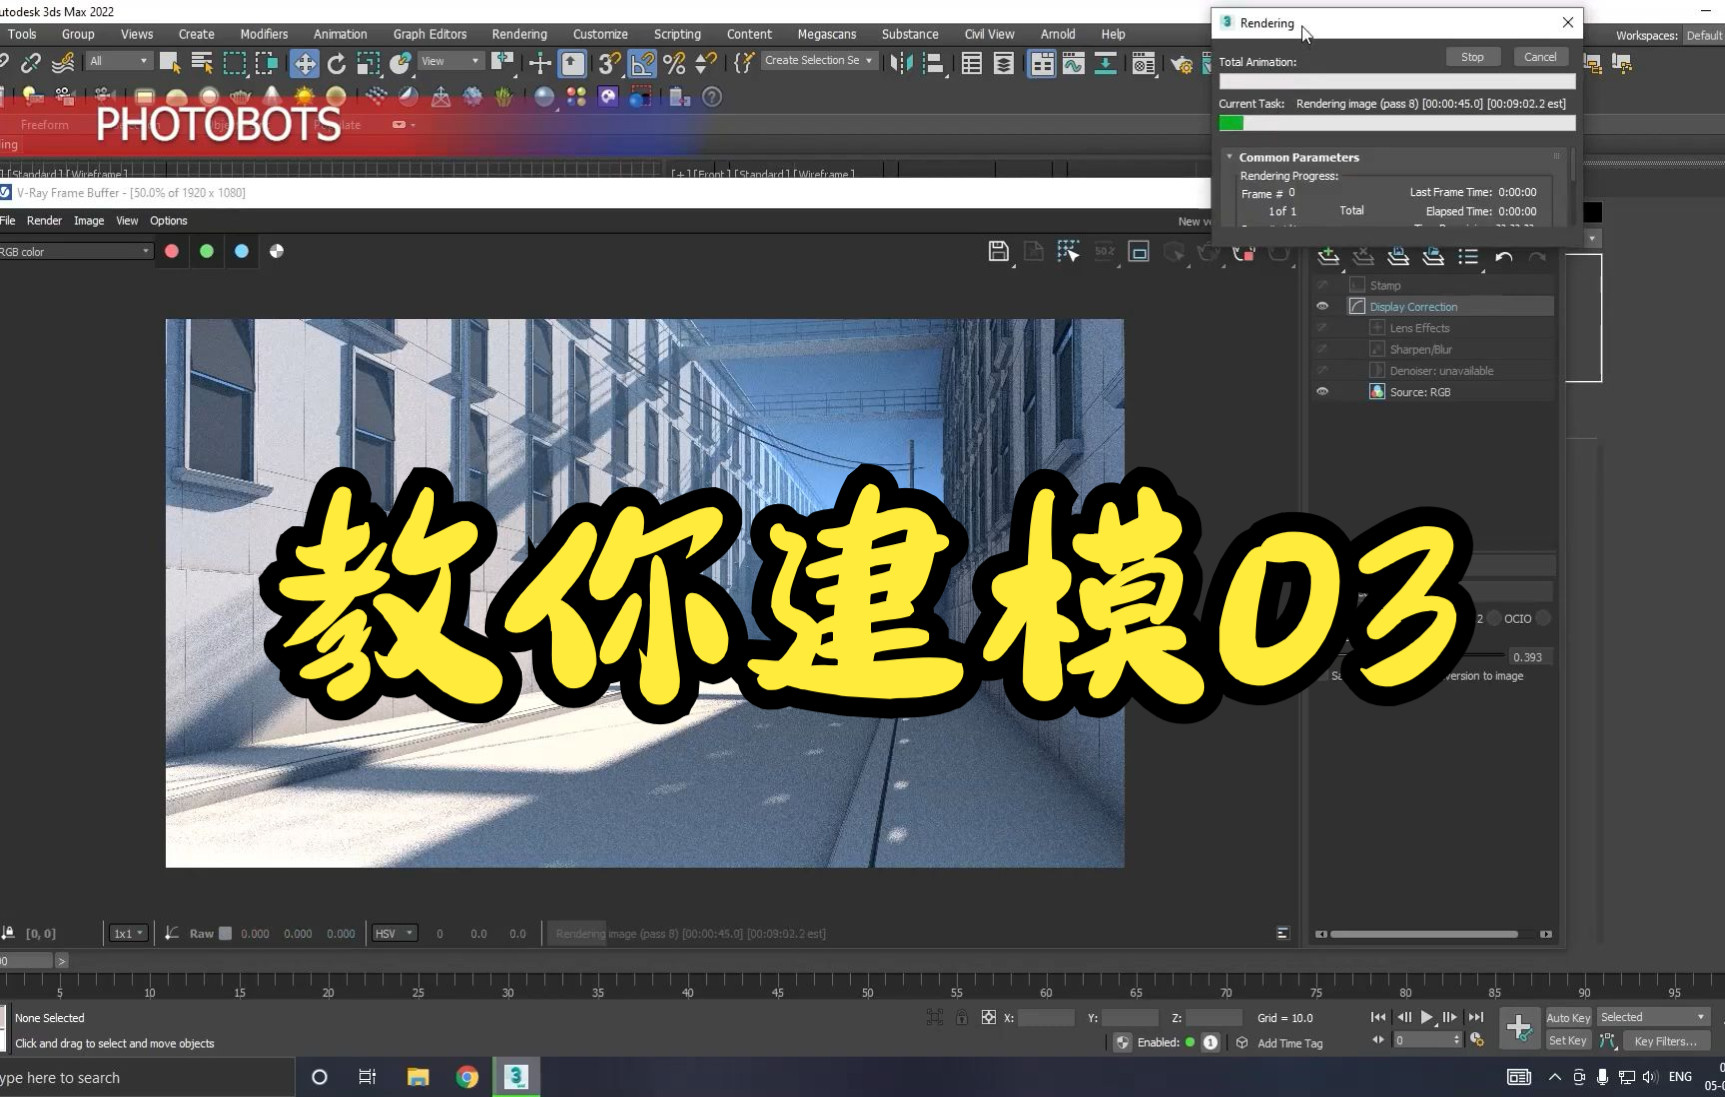Hide the Source: RGB layer
Image resolution: width=1725 pixels, height=1097 pixels.
[x=1322, y=391]
